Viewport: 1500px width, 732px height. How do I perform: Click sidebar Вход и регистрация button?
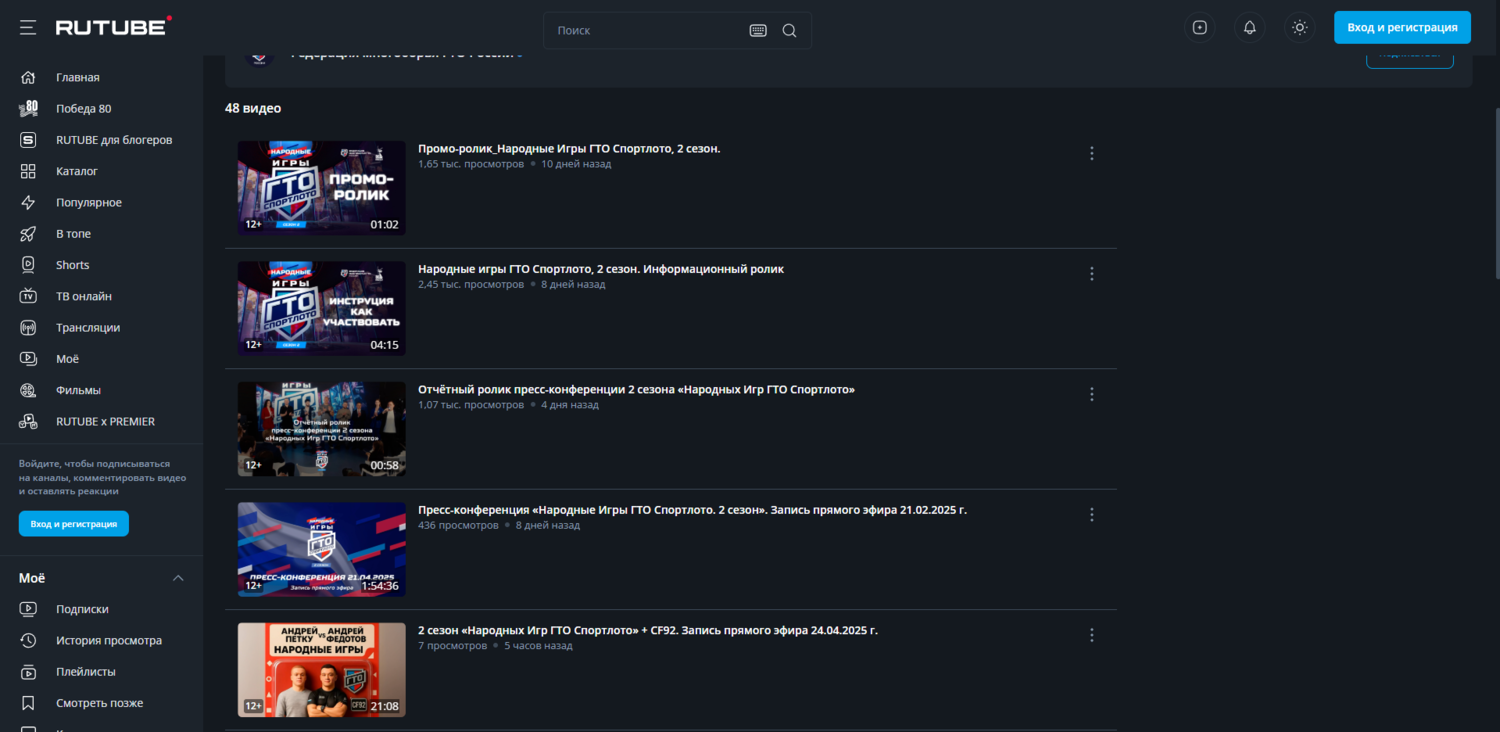(x=74, y=524)
